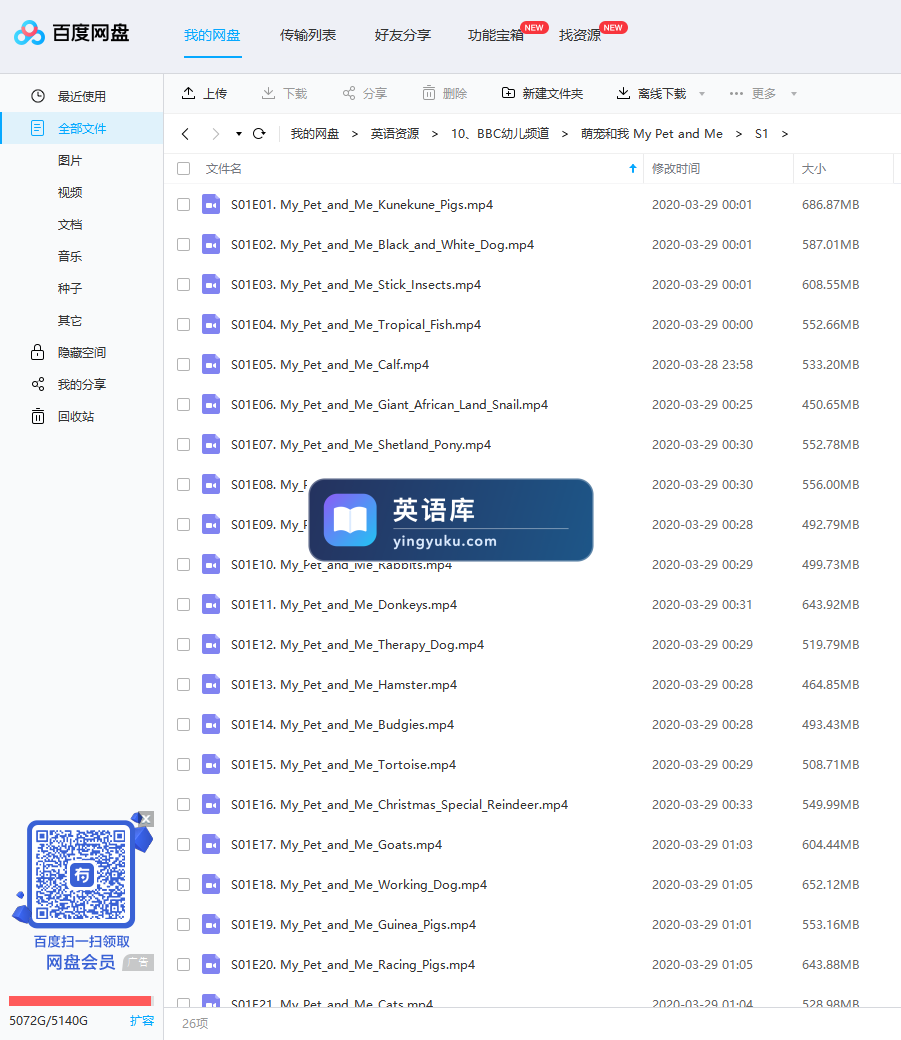The image size is (901, 1040).
Task: Go to 我的网盘 in breadcrumb
Action: [x=314, y=134]
